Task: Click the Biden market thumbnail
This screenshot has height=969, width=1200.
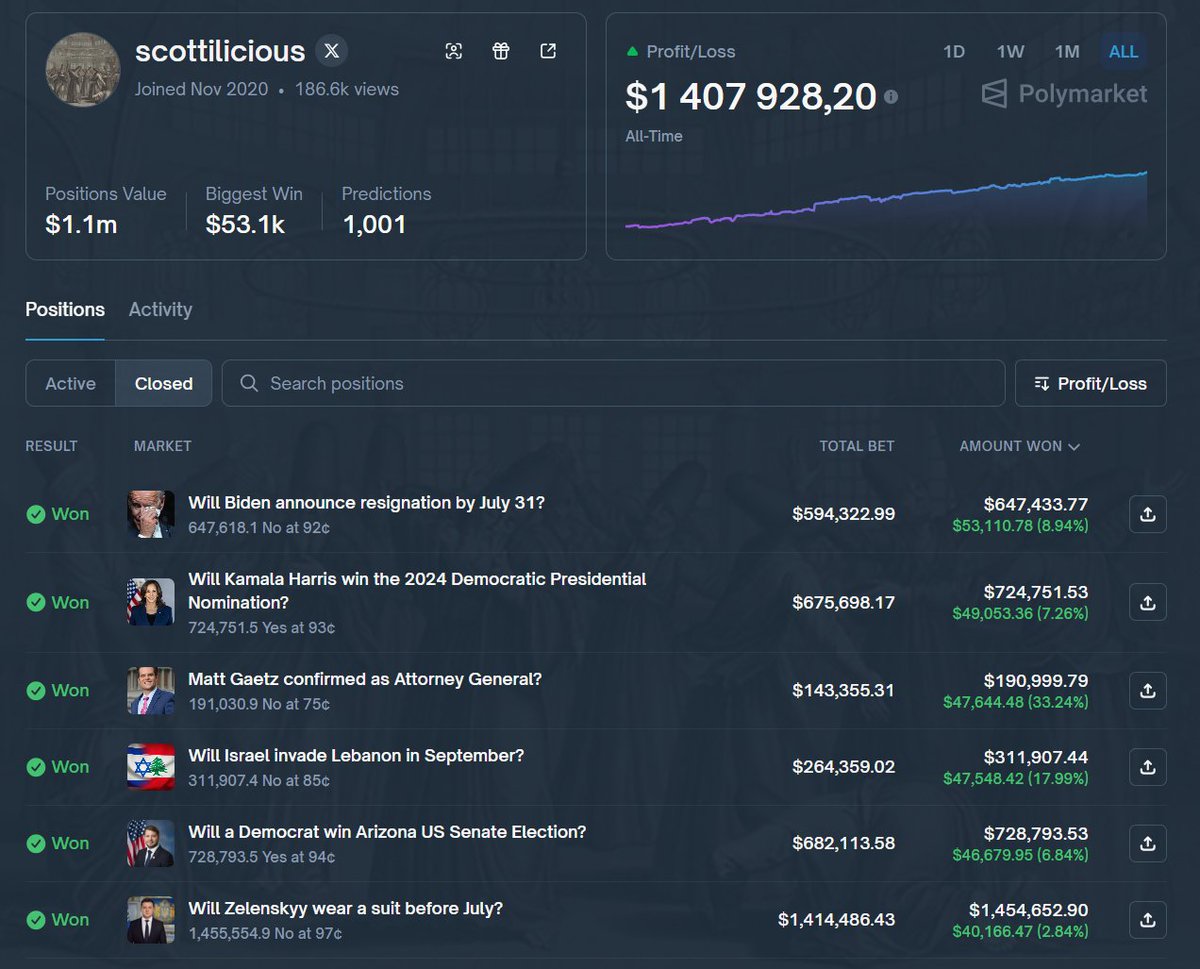Action: [151, 514]
